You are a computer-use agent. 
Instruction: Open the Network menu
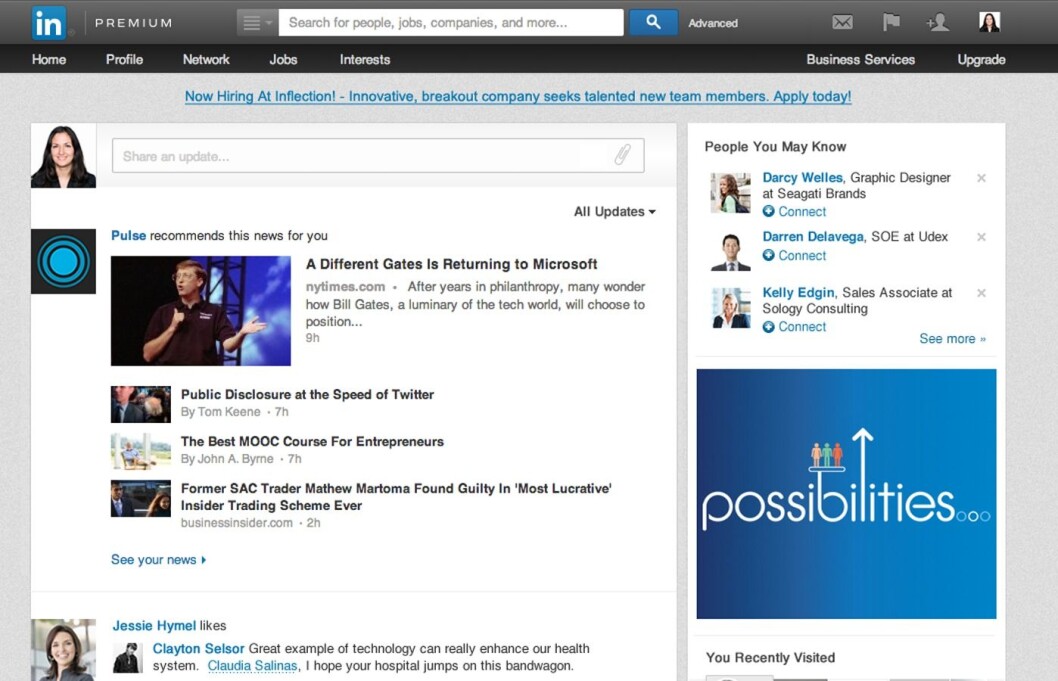206,59
